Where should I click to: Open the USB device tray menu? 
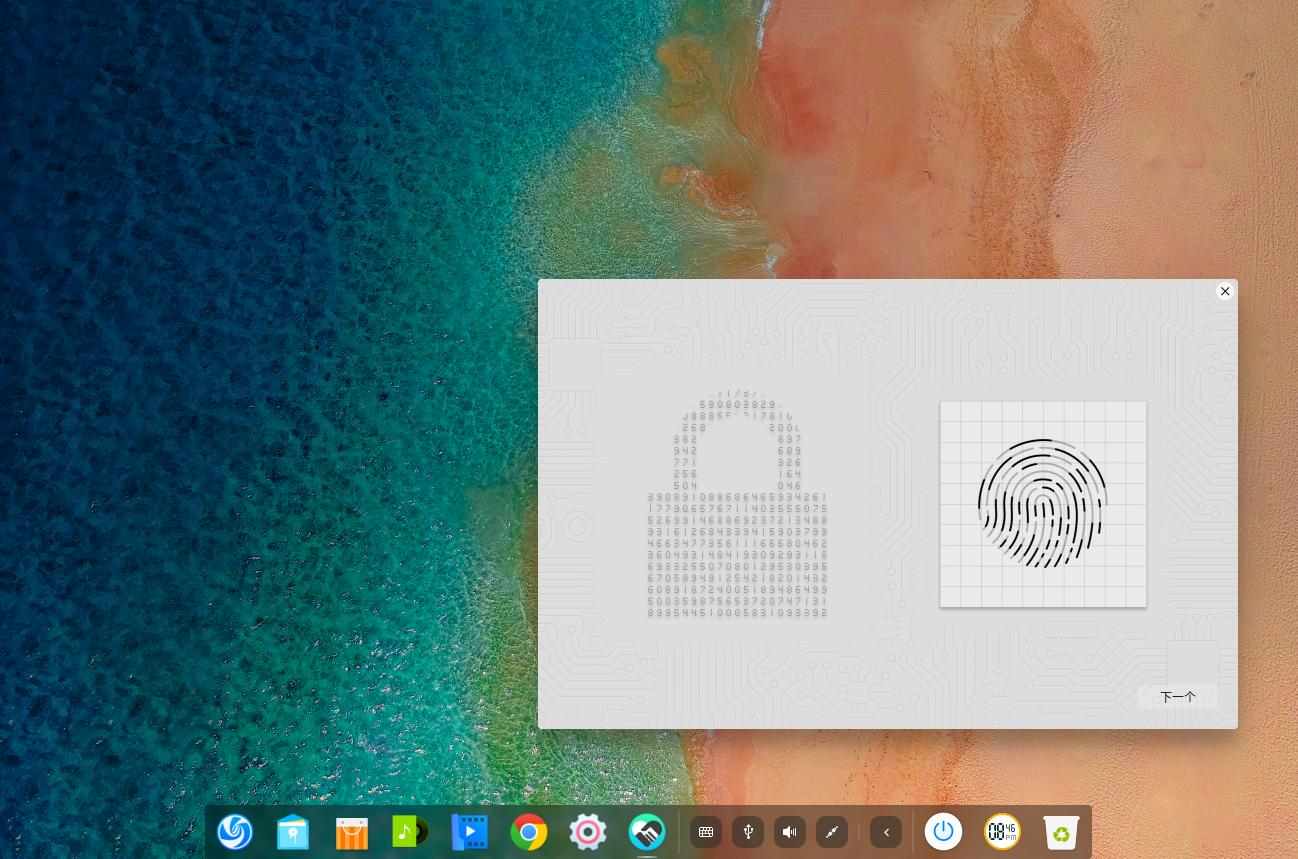tap(748, 832)
